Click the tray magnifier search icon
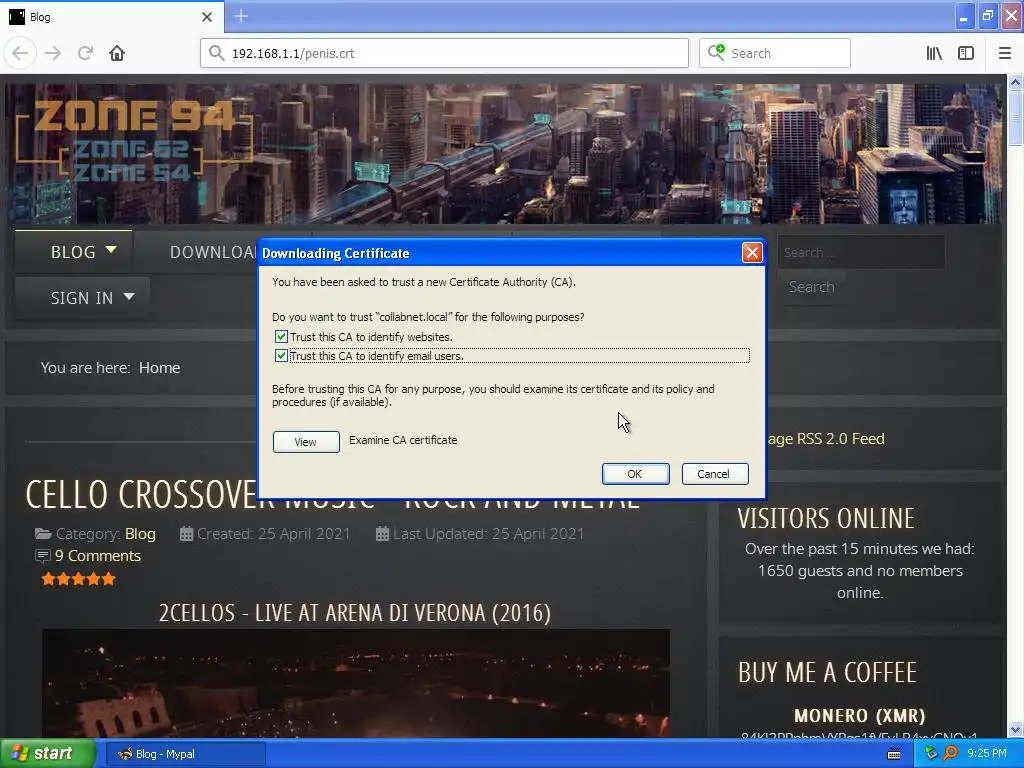Screen dimensions: 1024x768 tap(951, 753)
